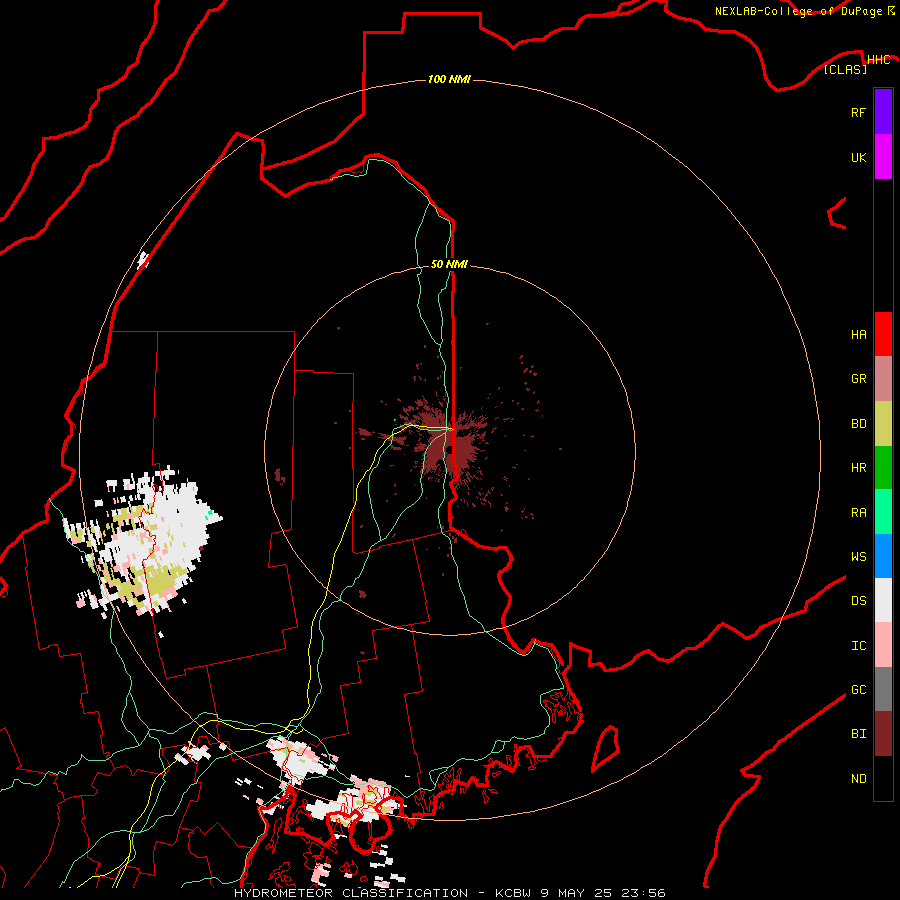Image resolution: width=900 pixels, height=900 pixels.
Task: Click the 50 NMI range ring label
Action: (x=449, y=264)
